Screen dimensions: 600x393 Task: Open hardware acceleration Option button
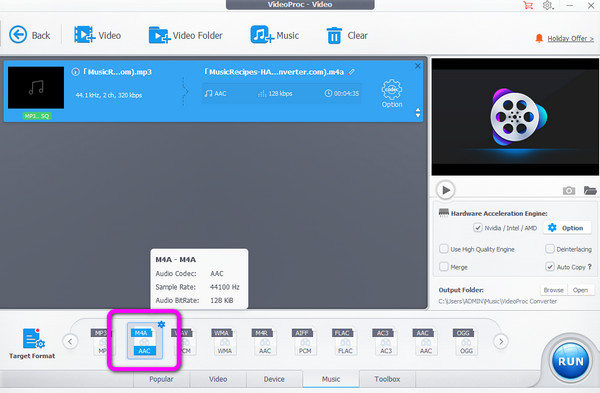566,228
